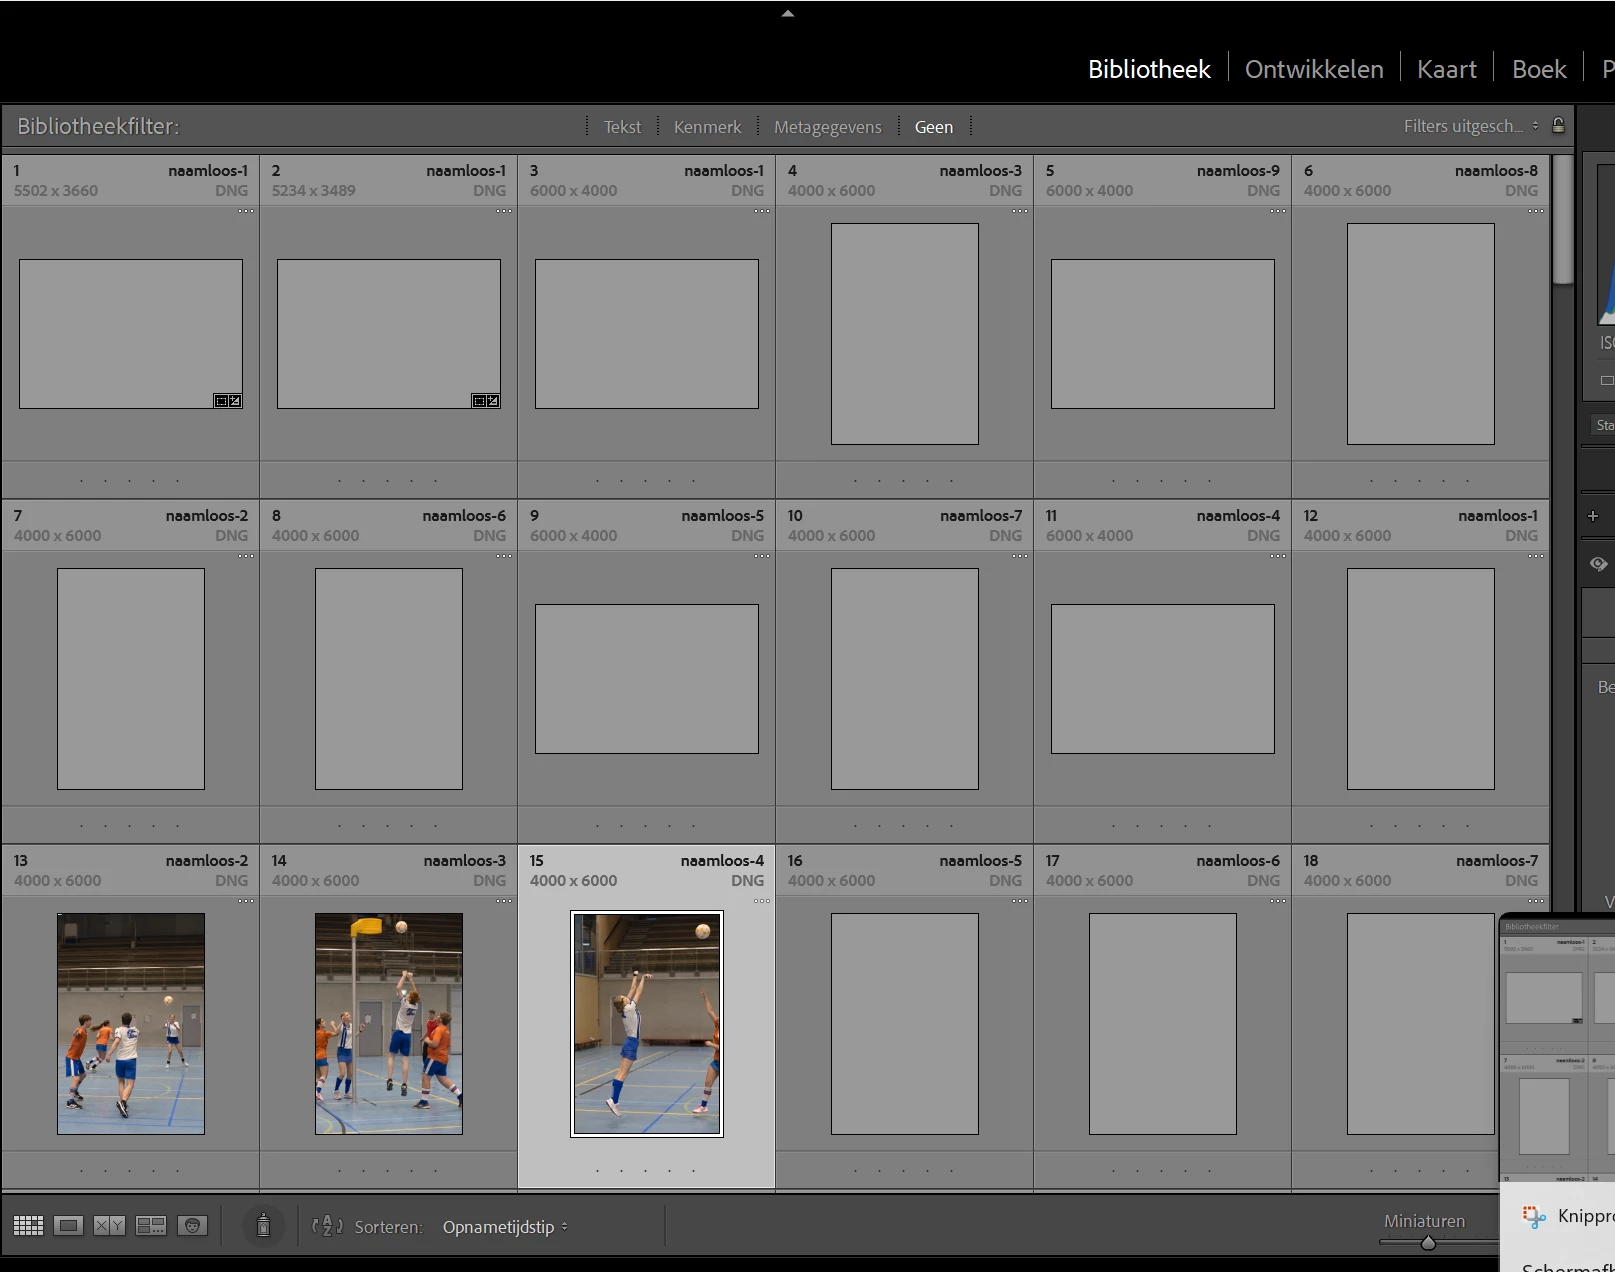Open the Bibliotheek module
1615x1272 pixels.
(1149, 69)
